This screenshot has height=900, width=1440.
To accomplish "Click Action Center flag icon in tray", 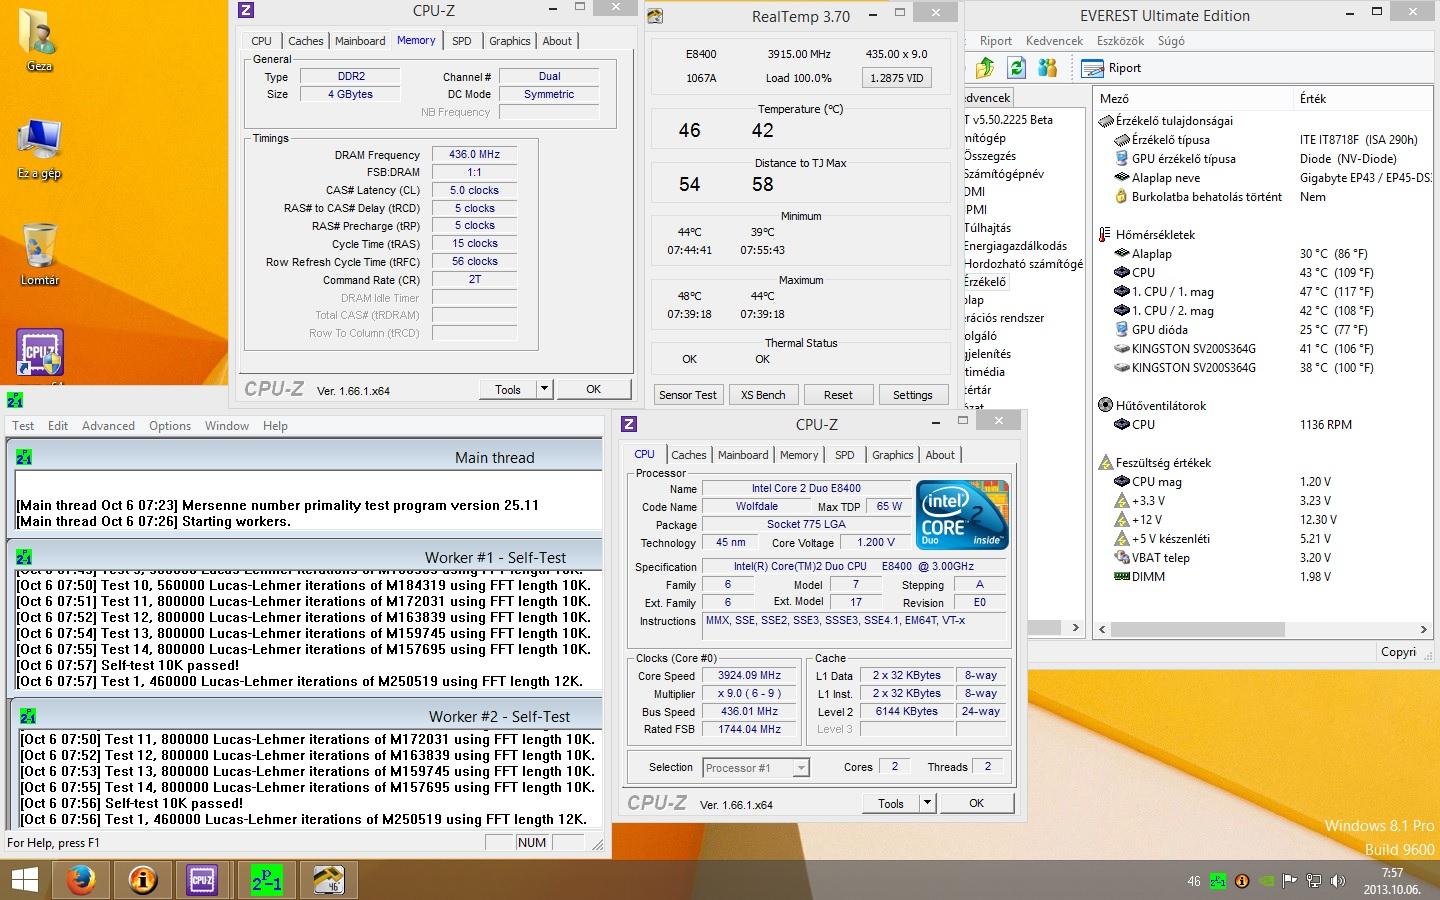I will (1290, 881).
